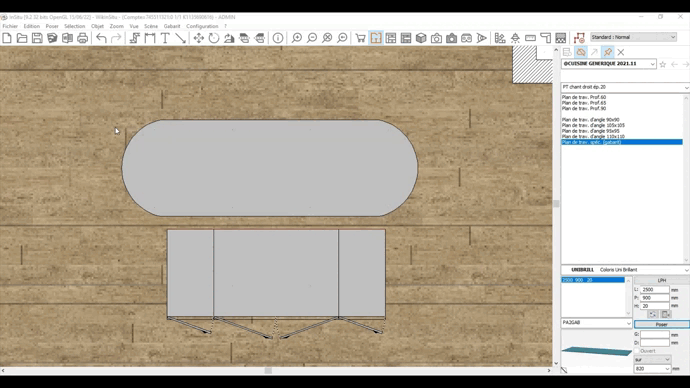Mark catalog as favorite with star icon
This screenshot has width=690, height=388.
(x=663, y=64)
